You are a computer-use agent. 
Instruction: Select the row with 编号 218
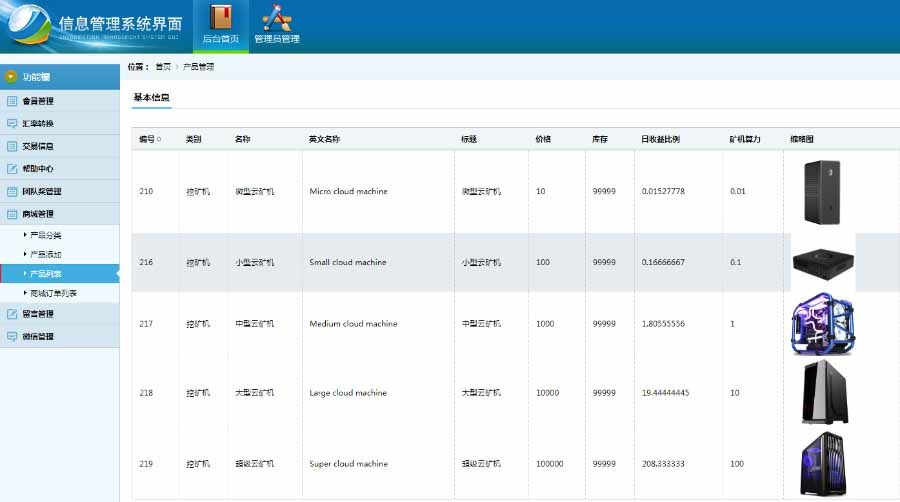(x=515, y=393)
